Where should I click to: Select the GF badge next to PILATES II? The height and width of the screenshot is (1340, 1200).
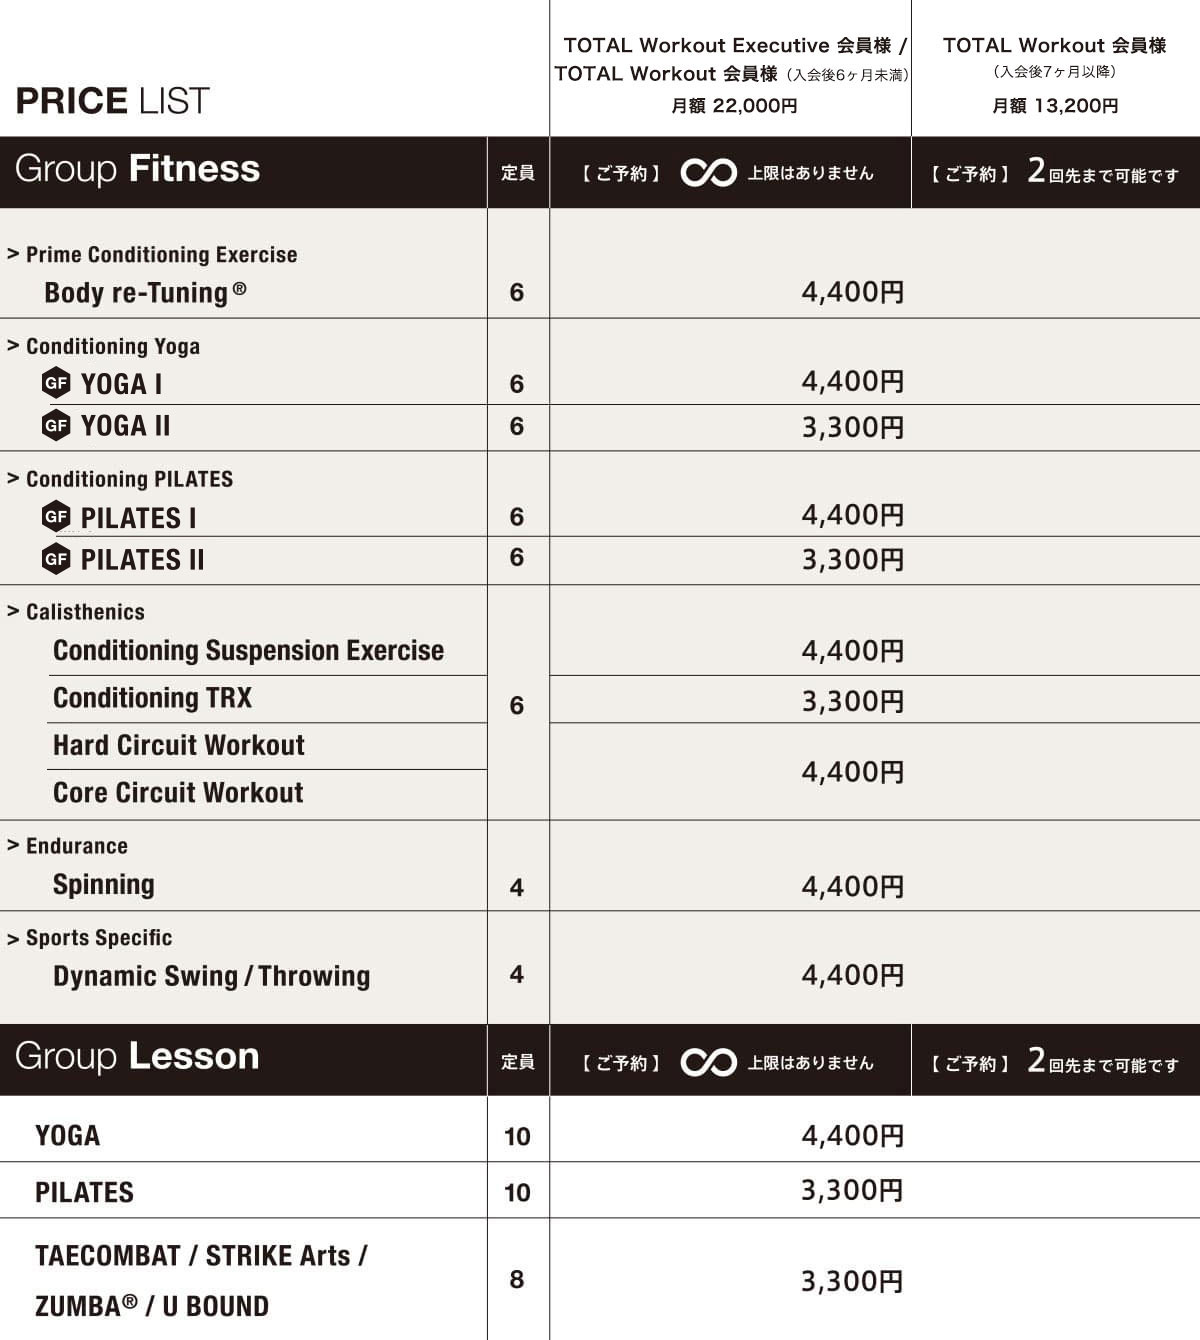(x=56, y=559)
